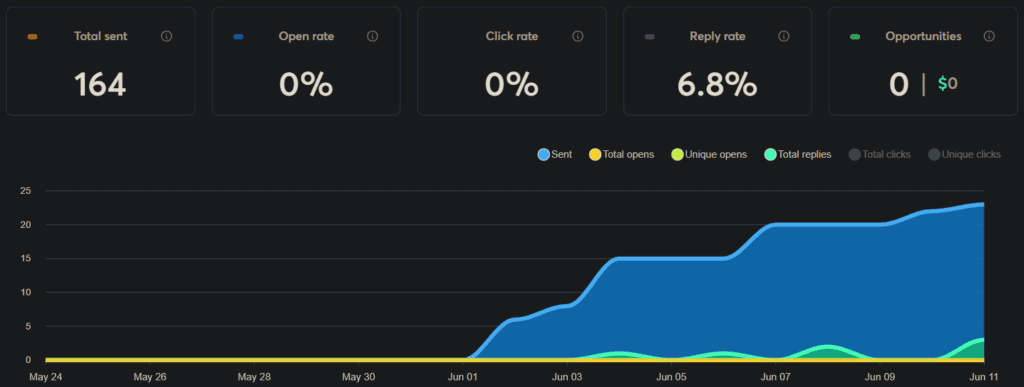The image size is (1024, 387).
Task: Enable the Unique clicks legend item
Action: [x=964, y=155]
